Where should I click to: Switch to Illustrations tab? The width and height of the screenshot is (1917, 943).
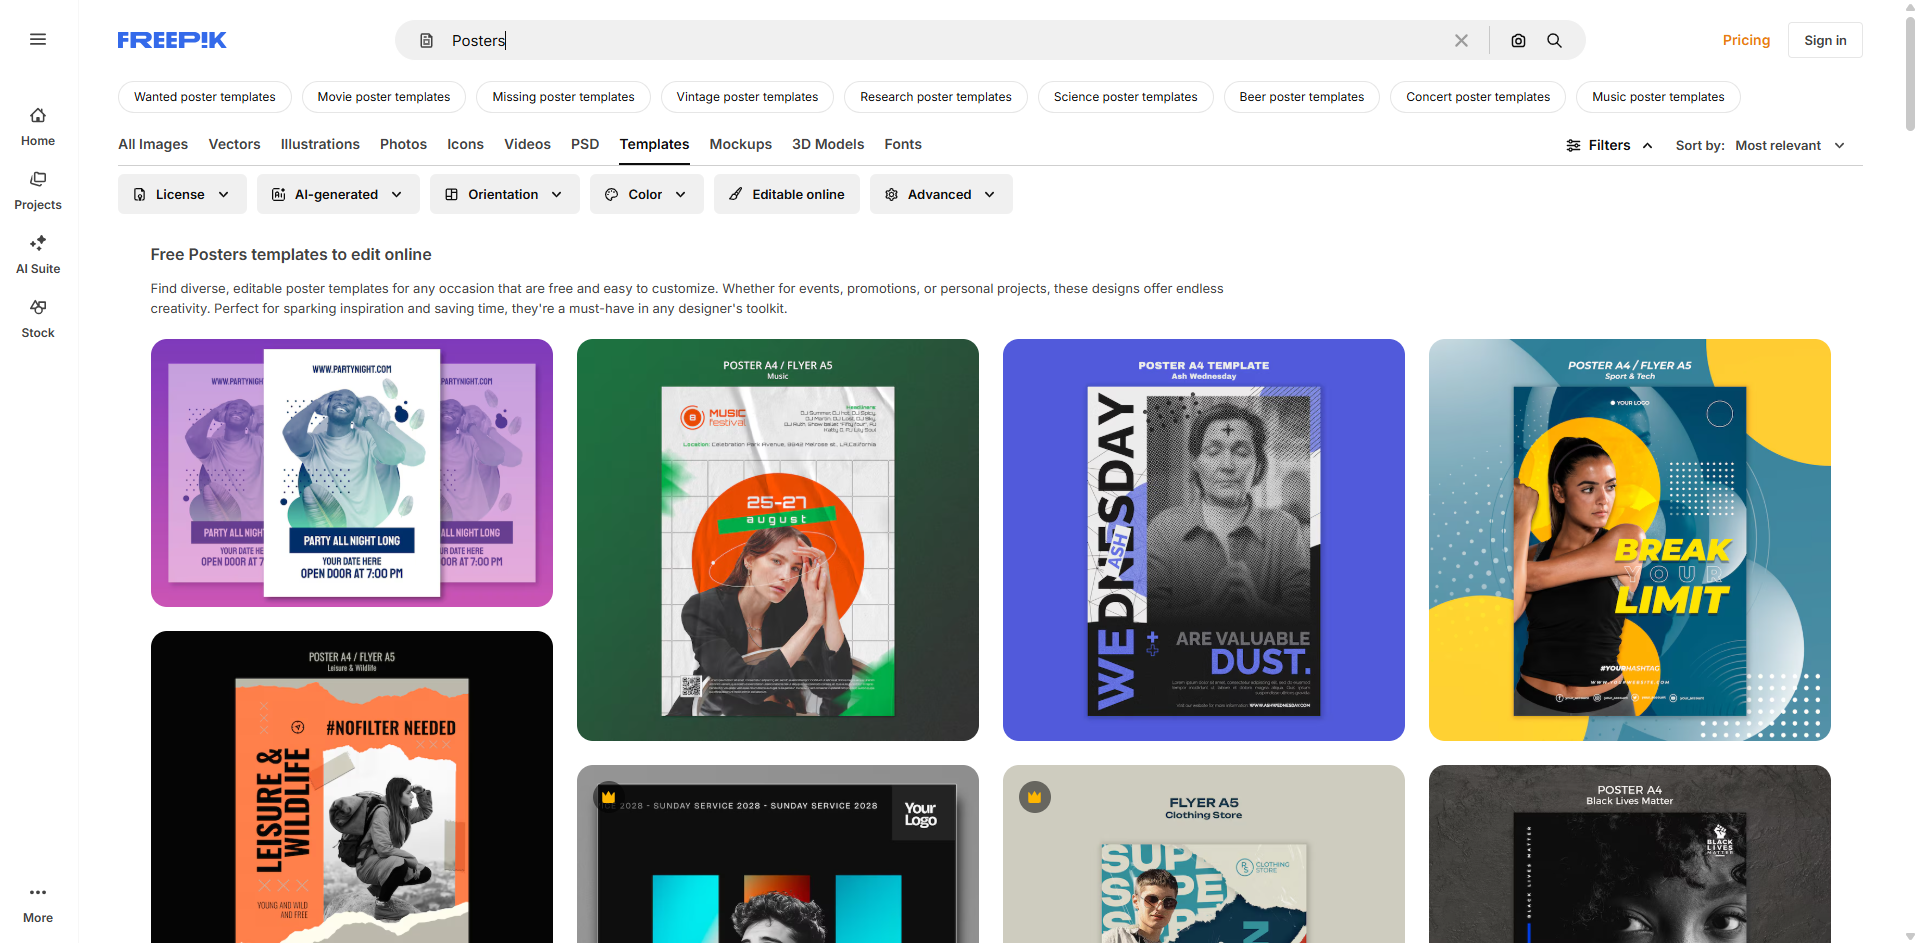tap(320, 144)
